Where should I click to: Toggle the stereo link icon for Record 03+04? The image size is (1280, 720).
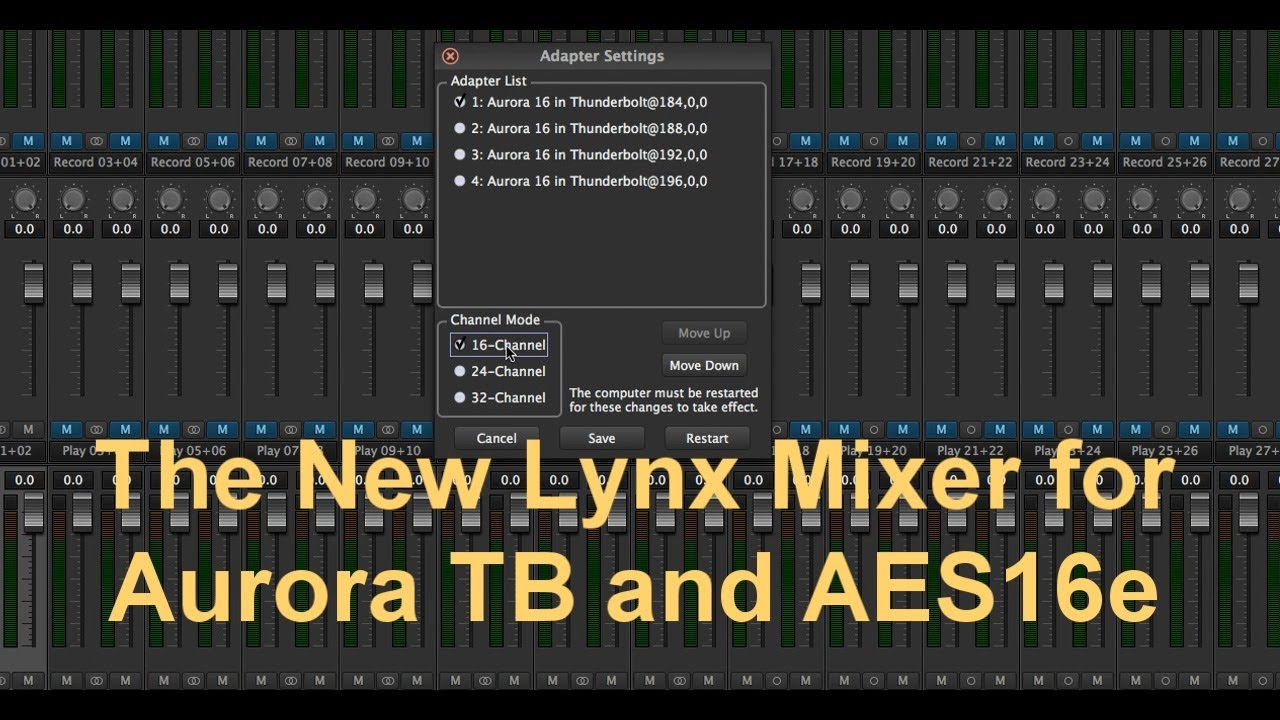click(x=97, y=141)
